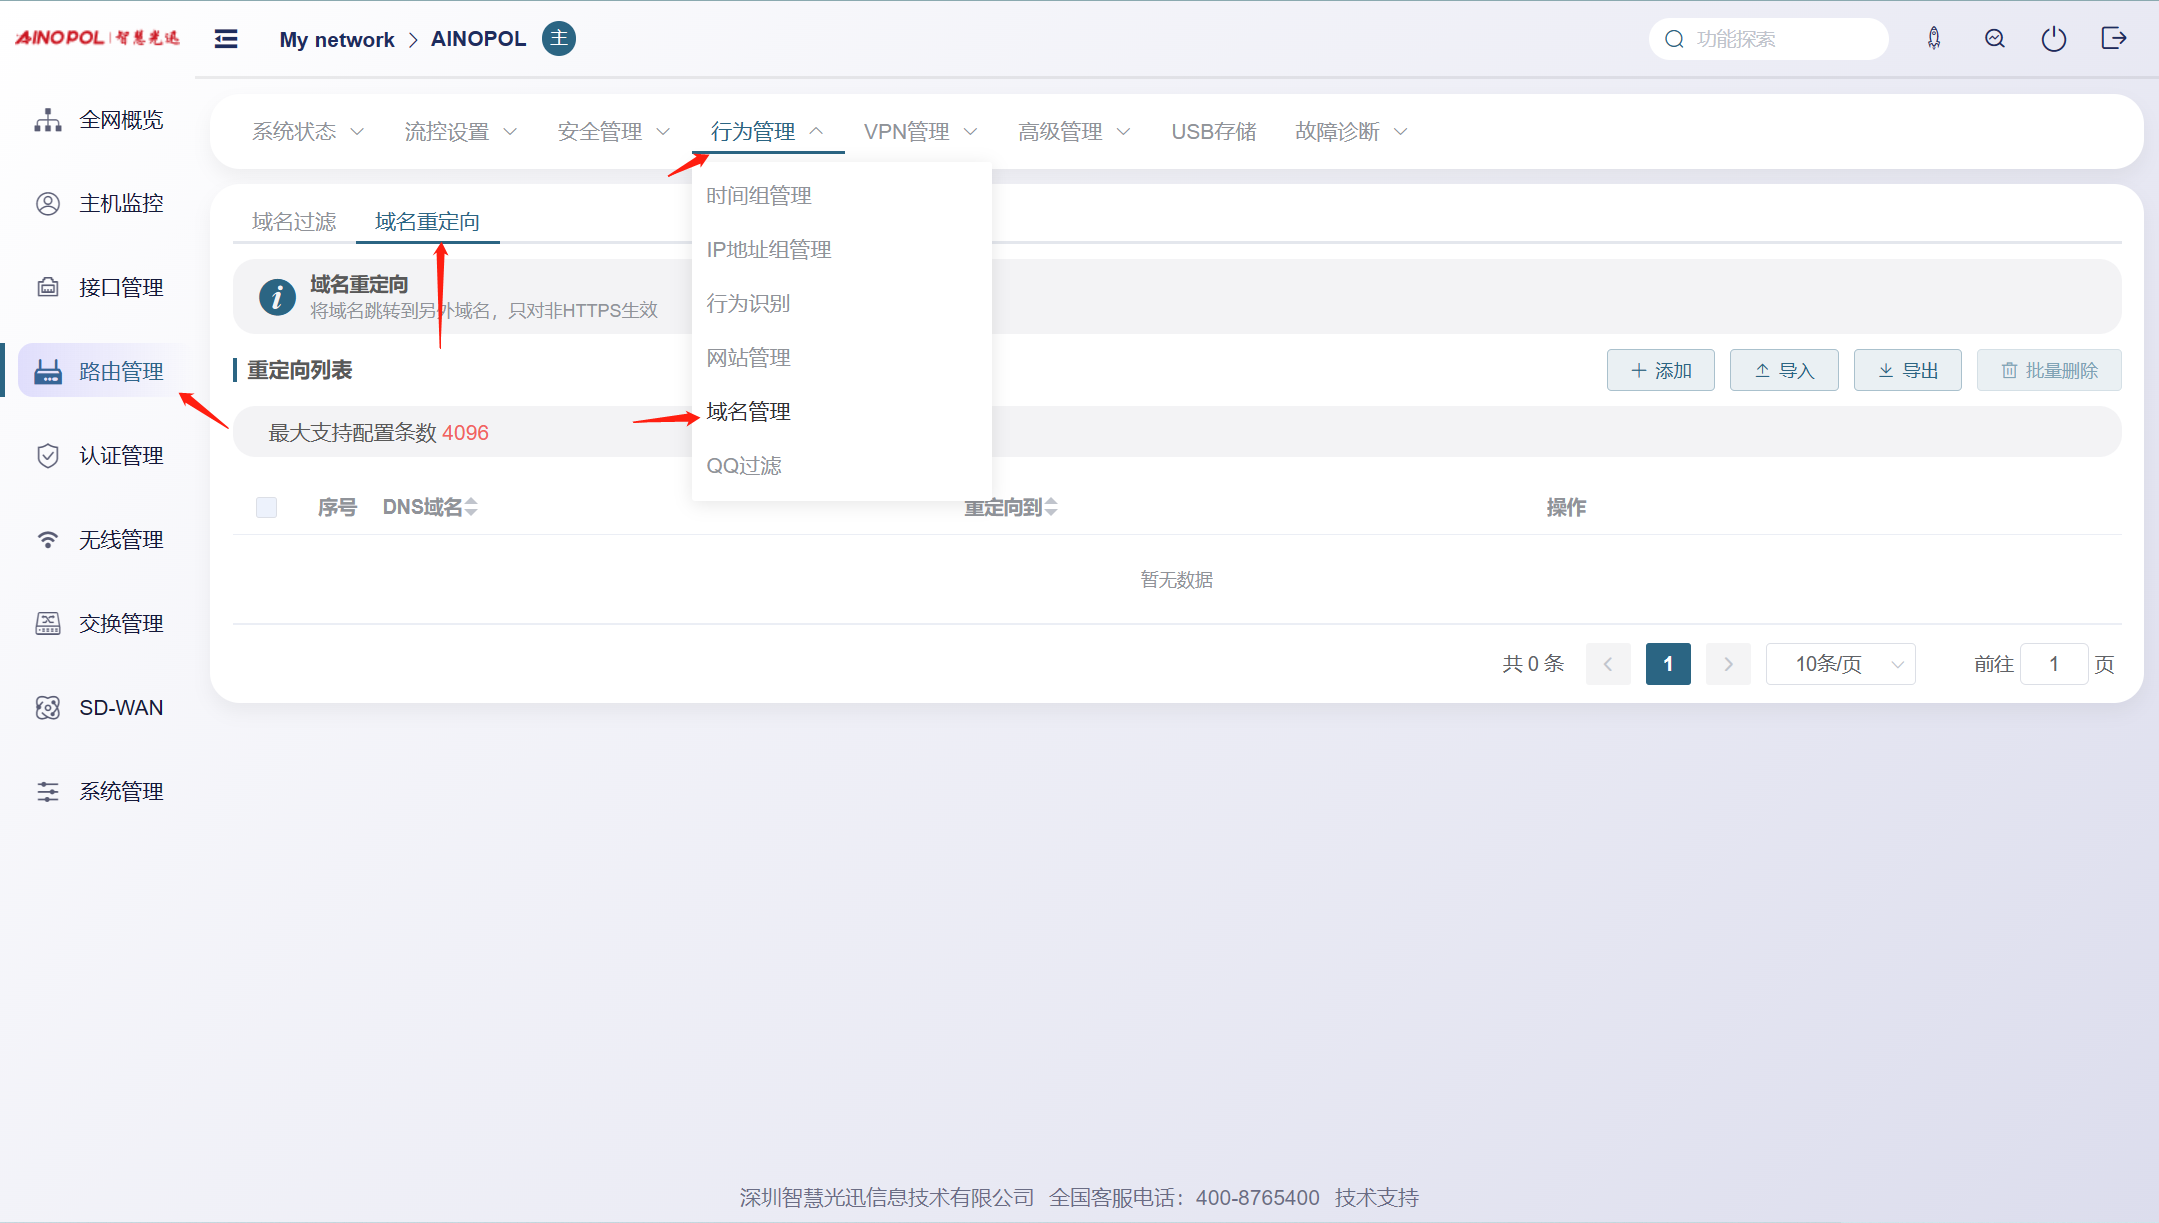The width and height of the screenshot is (2159, 1223).
Task: Sort the table by 重定向到 column
Action: tap(1050, 507)
